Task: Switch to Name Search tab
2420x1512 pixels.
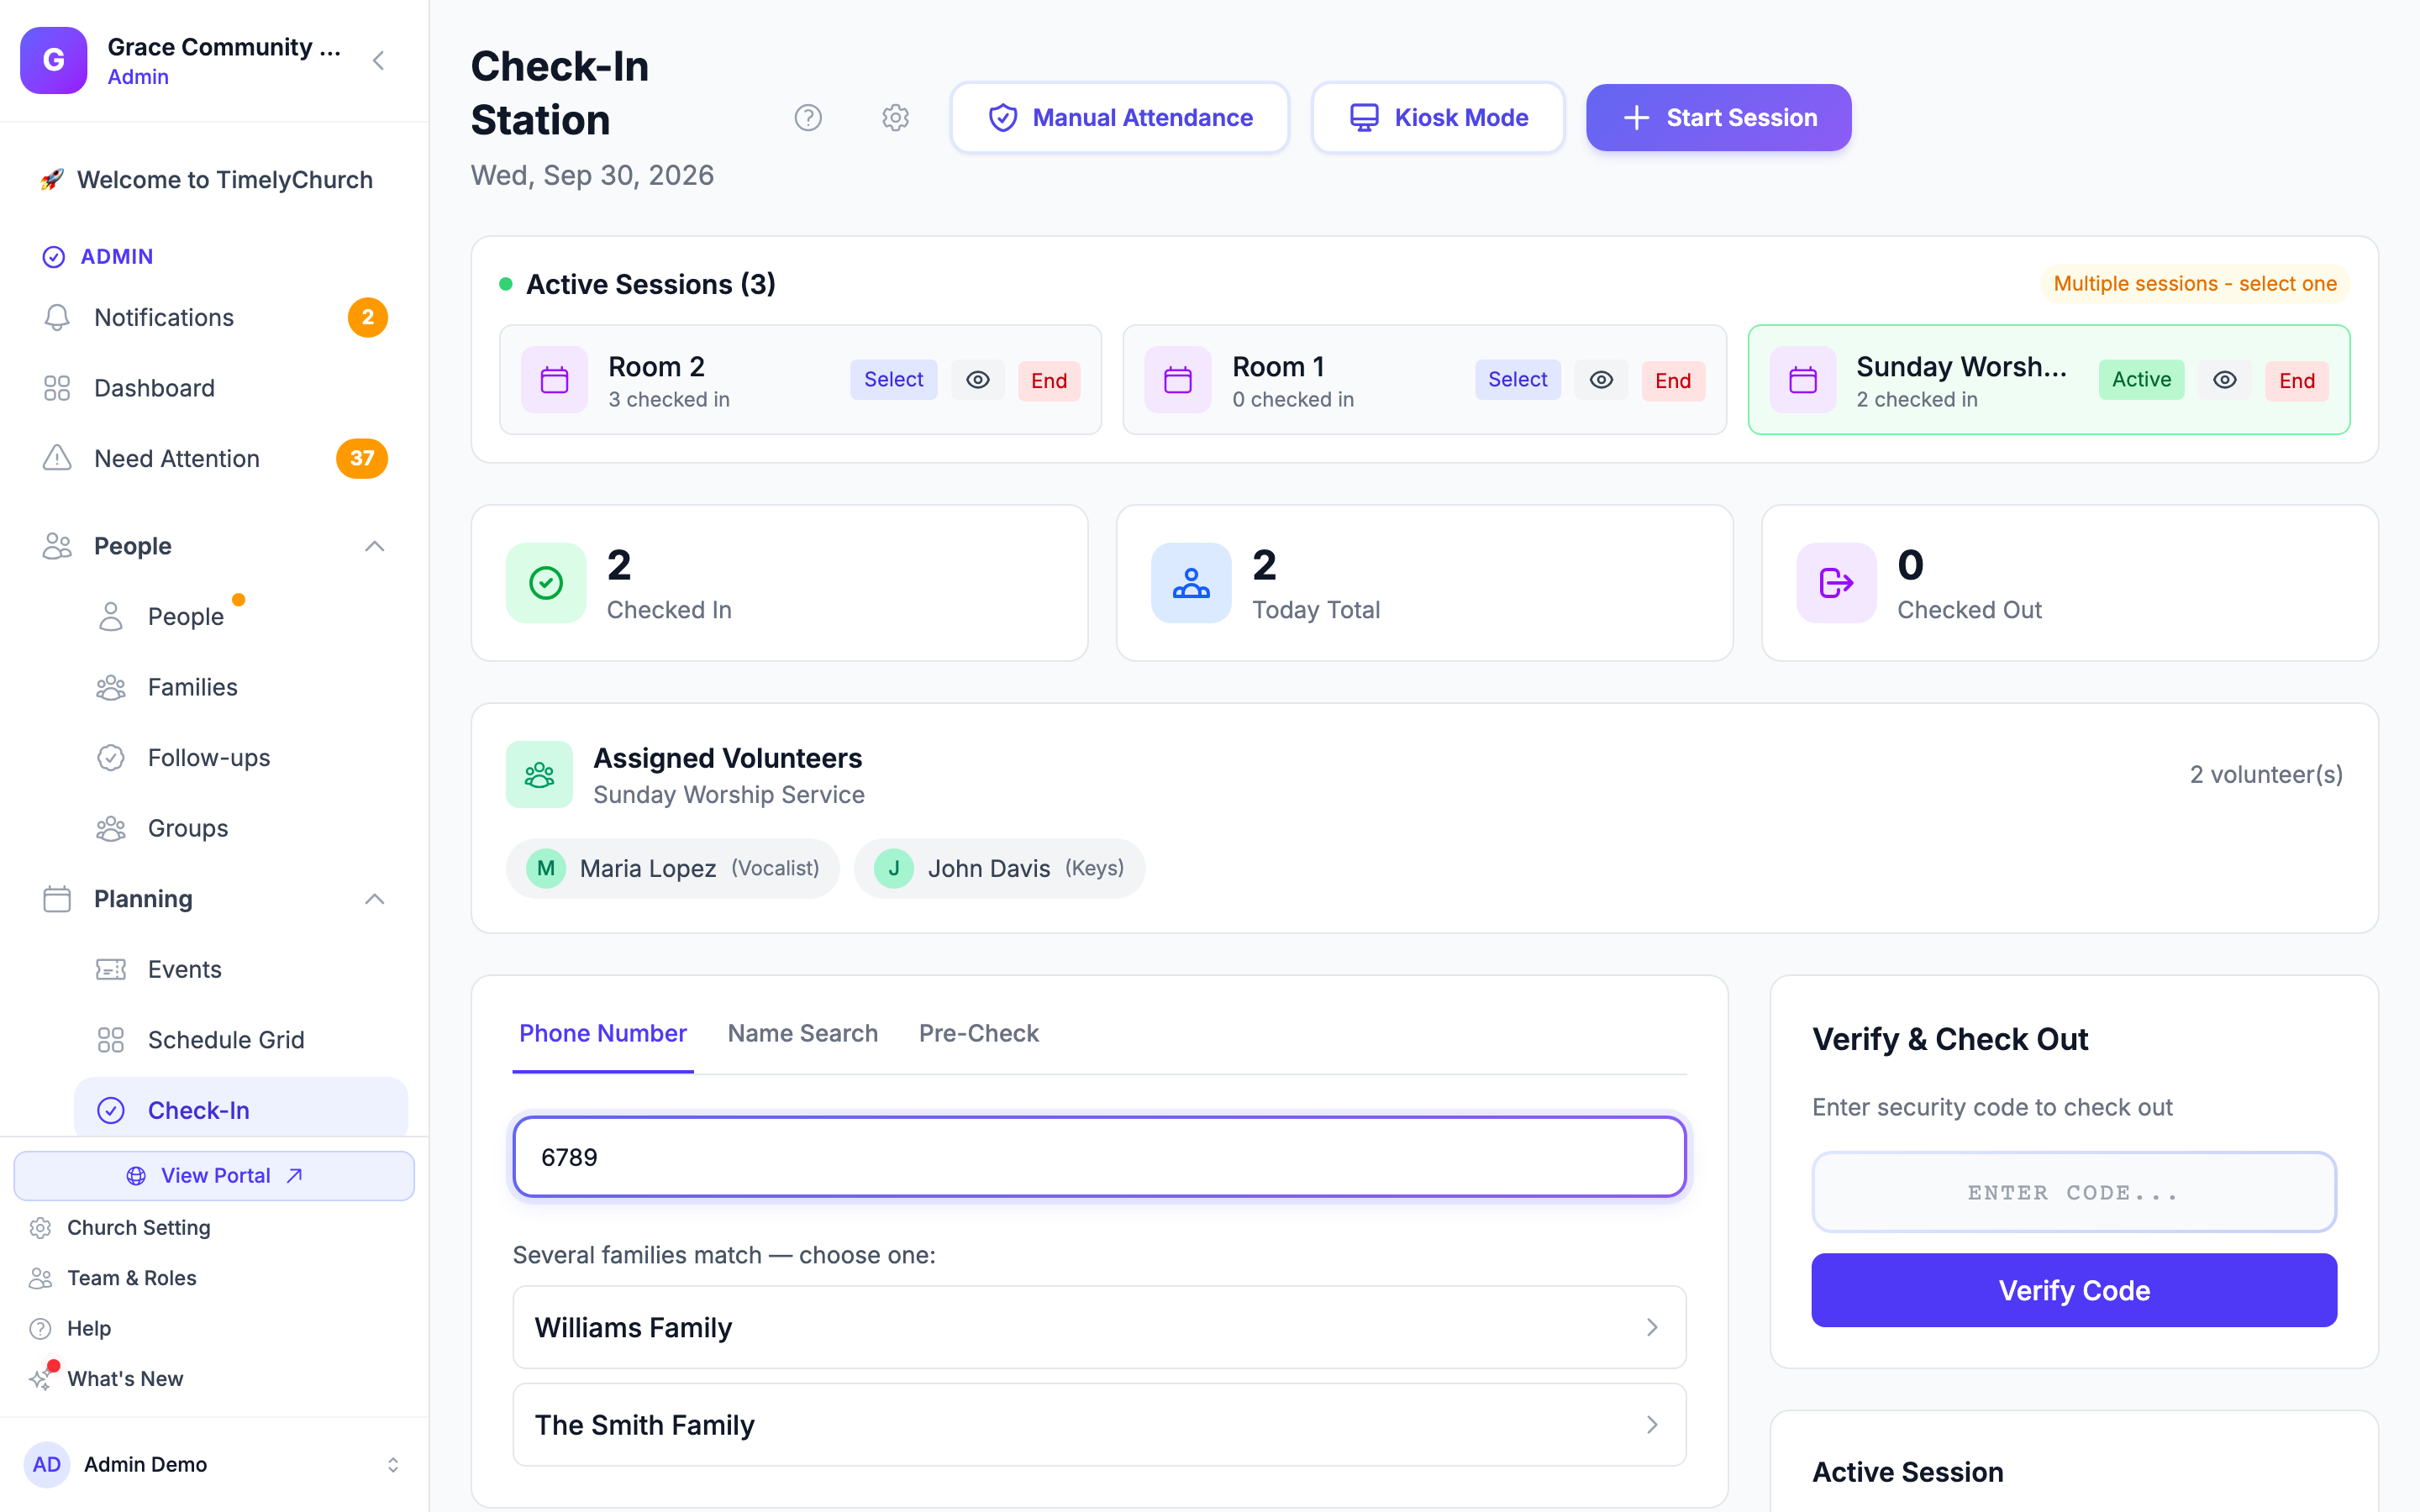Action: click(803, 1033)
